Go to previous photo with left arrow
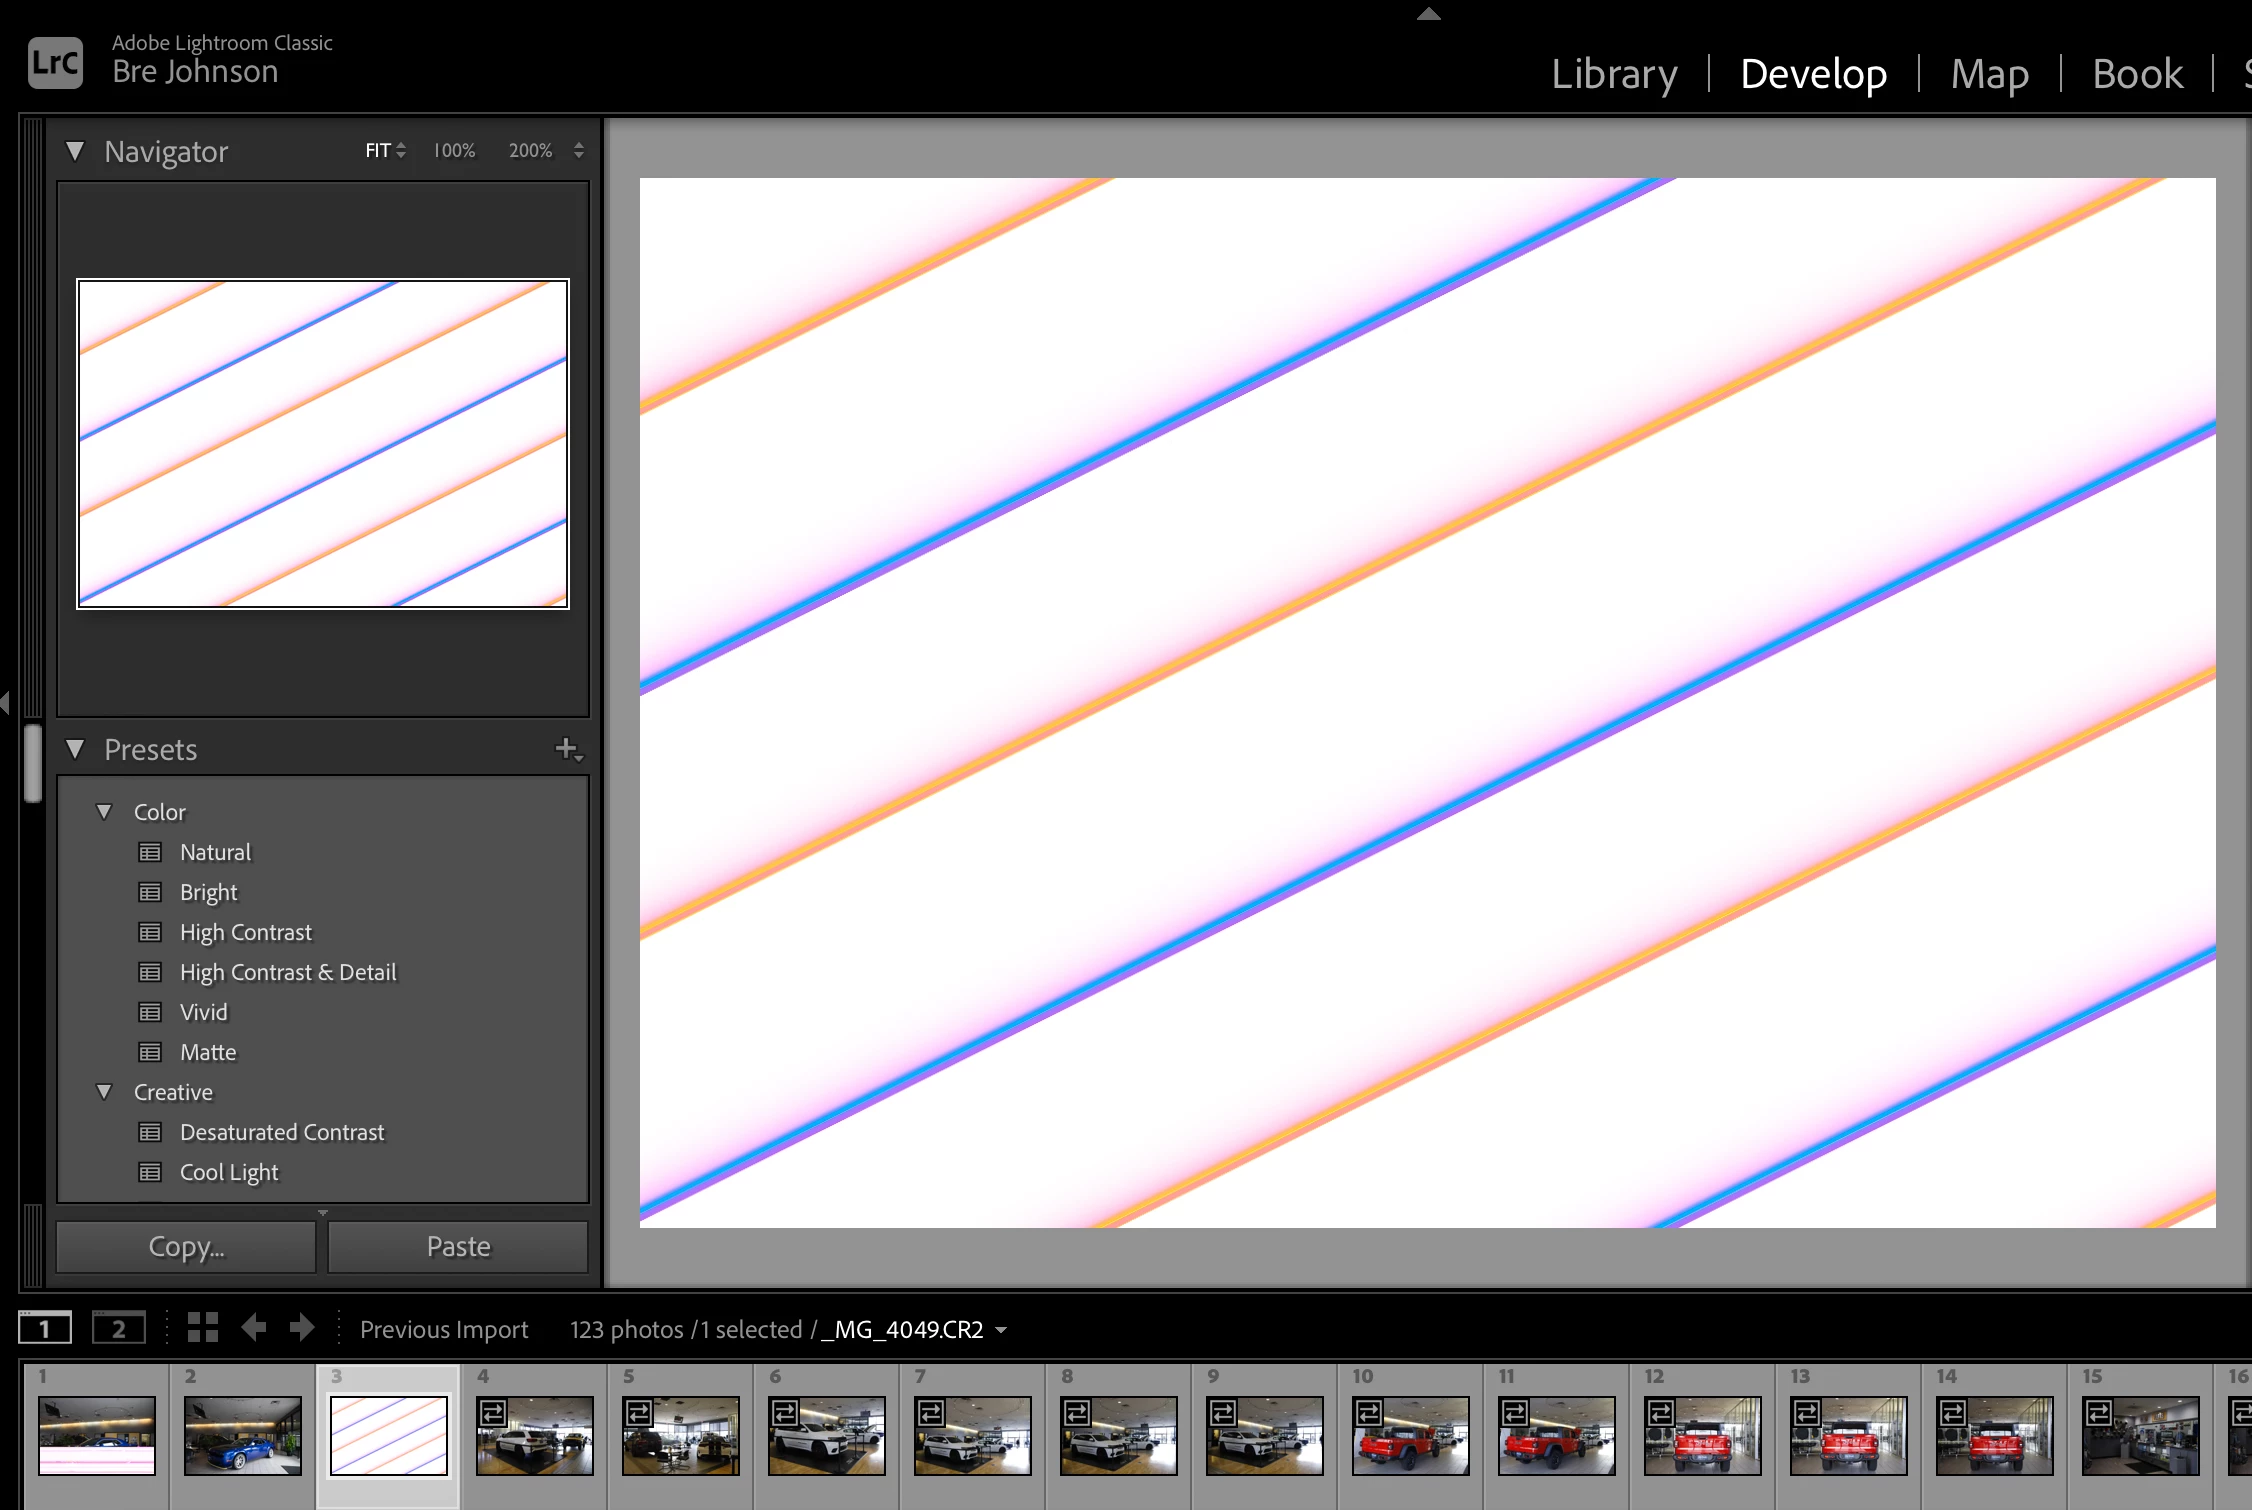The width and height of the screenshot is (2252, 1510). coord(254,1328)
